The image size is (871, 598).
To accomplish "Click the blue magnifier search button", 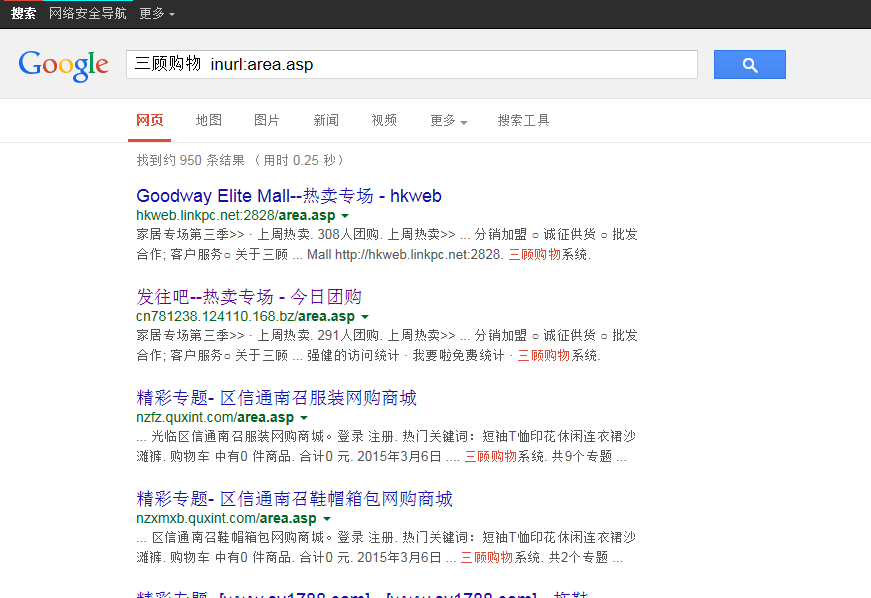I will 749,64.
